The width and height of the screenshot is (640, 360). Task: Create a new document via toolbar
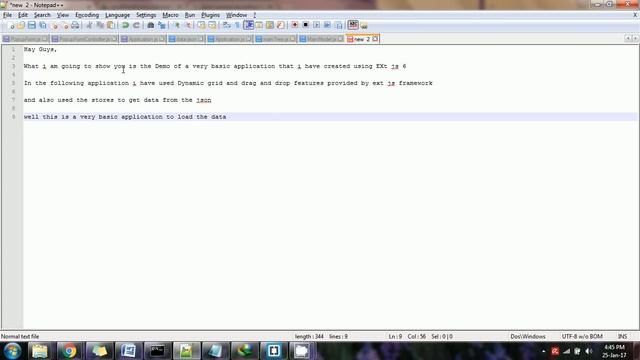pos(11,25)
